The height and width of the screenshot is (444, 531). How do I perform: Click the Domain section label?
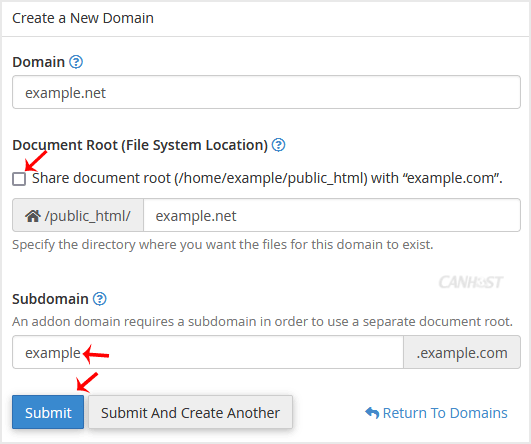(39, 62)
